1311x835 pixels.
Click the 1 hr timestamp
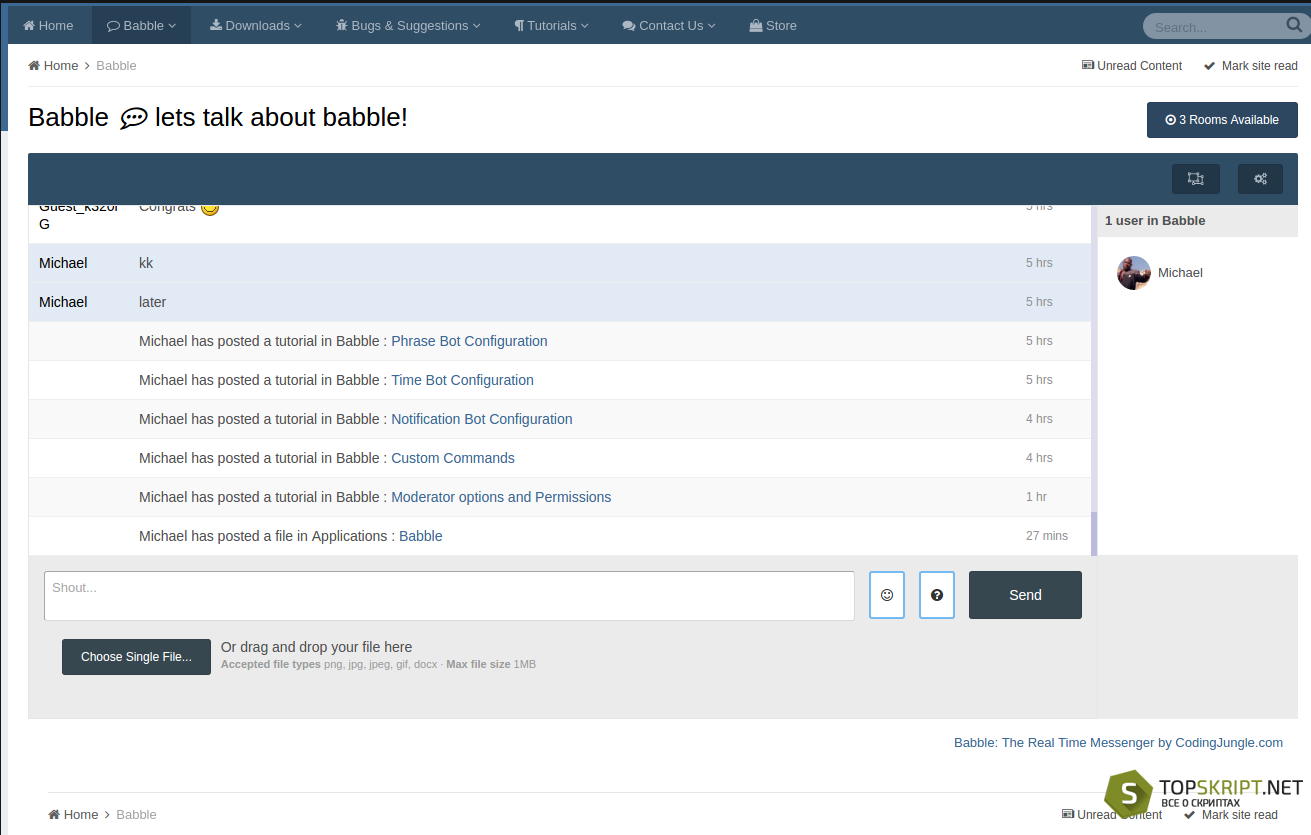[1037, 497]
